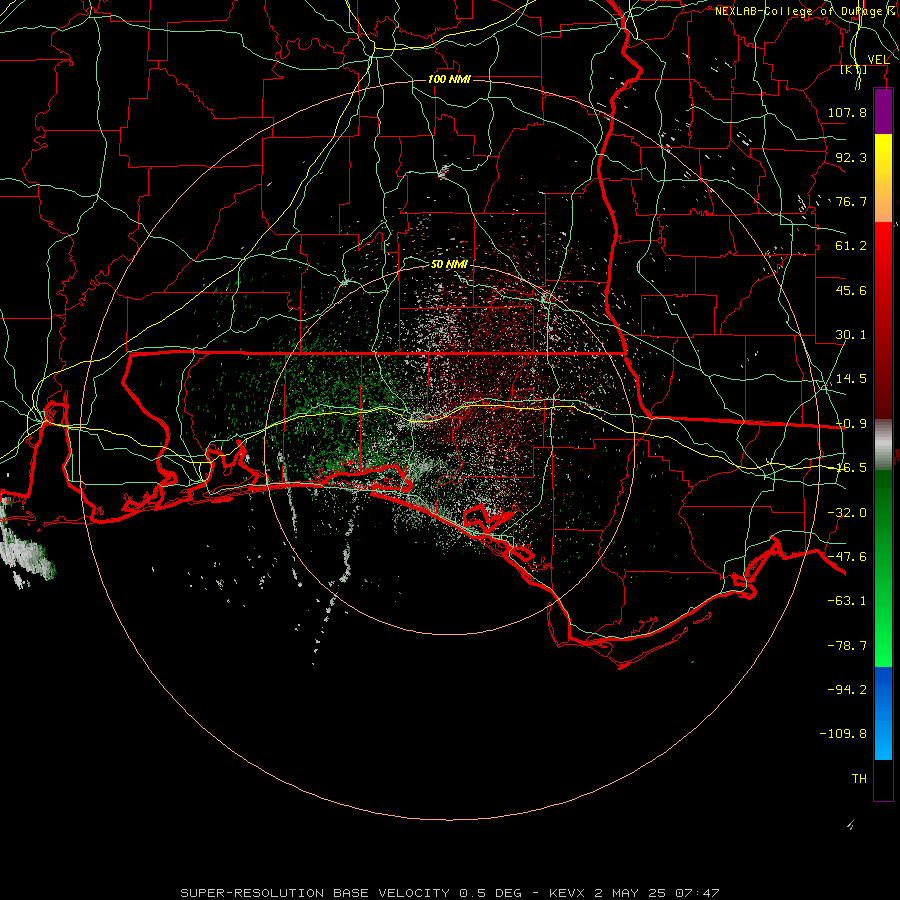Click the 92.3 velocity scale value
Screen dimensions: 900x900
coord(851,157)
